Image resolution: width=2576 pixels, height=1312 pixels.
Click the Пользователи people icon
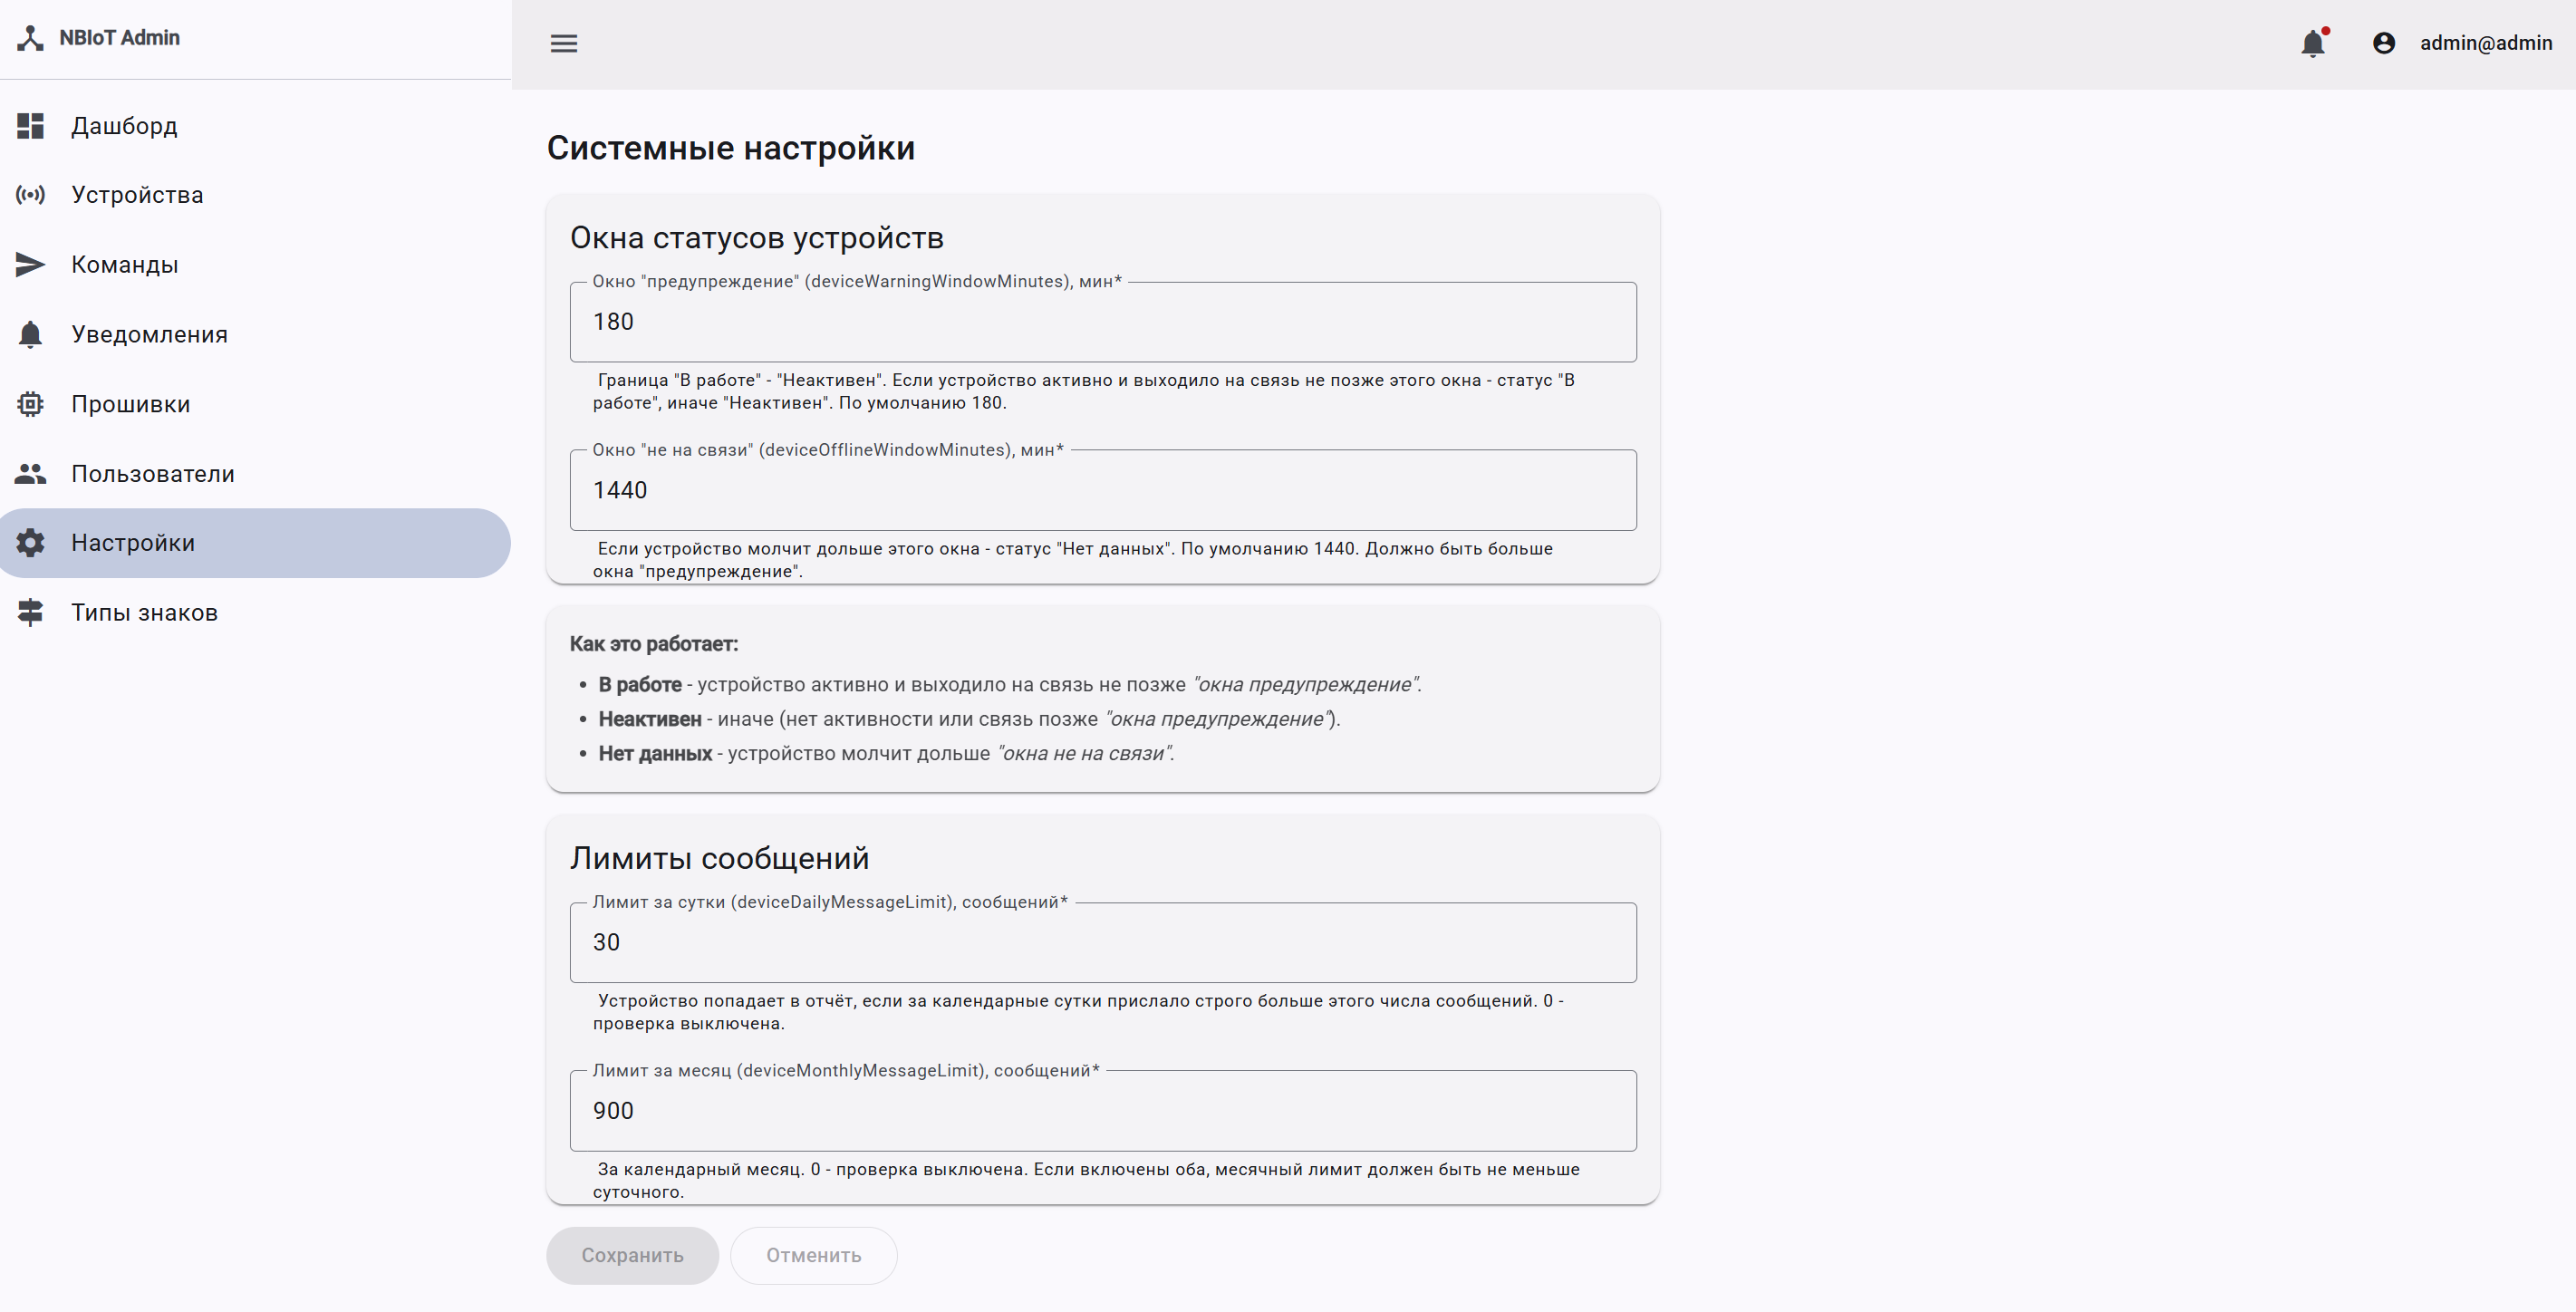point(31,474)
